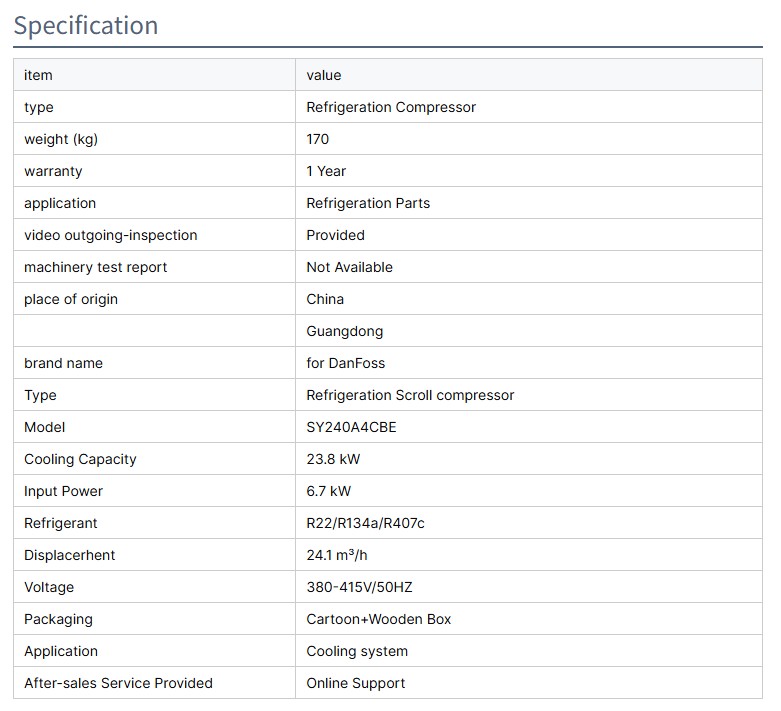
Task: Click the 'After-sales Service Provided' label
Action: coord(118,683)
